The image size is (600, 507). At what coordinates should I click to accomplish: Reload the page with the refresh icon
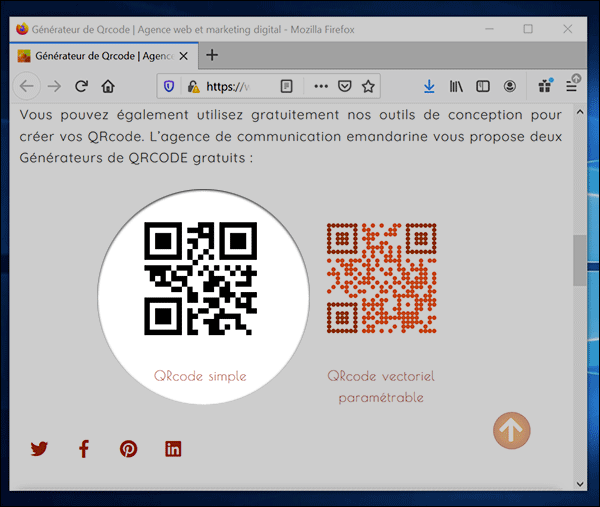tap(81, 87)
